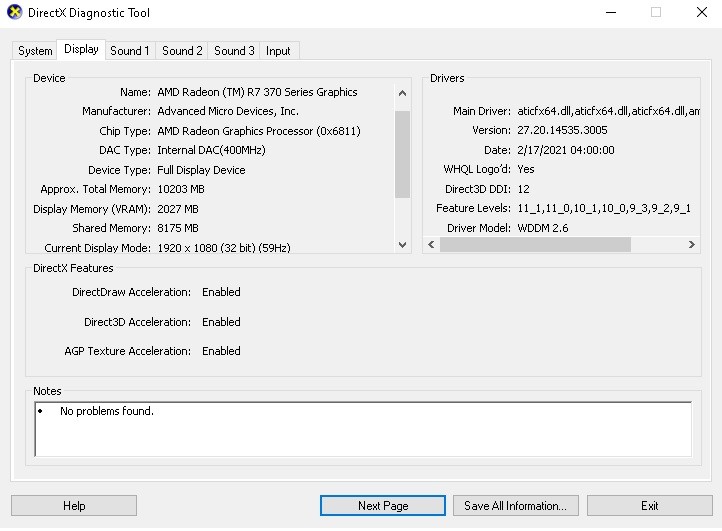Click display mode '1920 x 1080 (32 bit) (59Hz)'
The width and height of the screenshot is (722, 531).
click(x=224, y=248)
